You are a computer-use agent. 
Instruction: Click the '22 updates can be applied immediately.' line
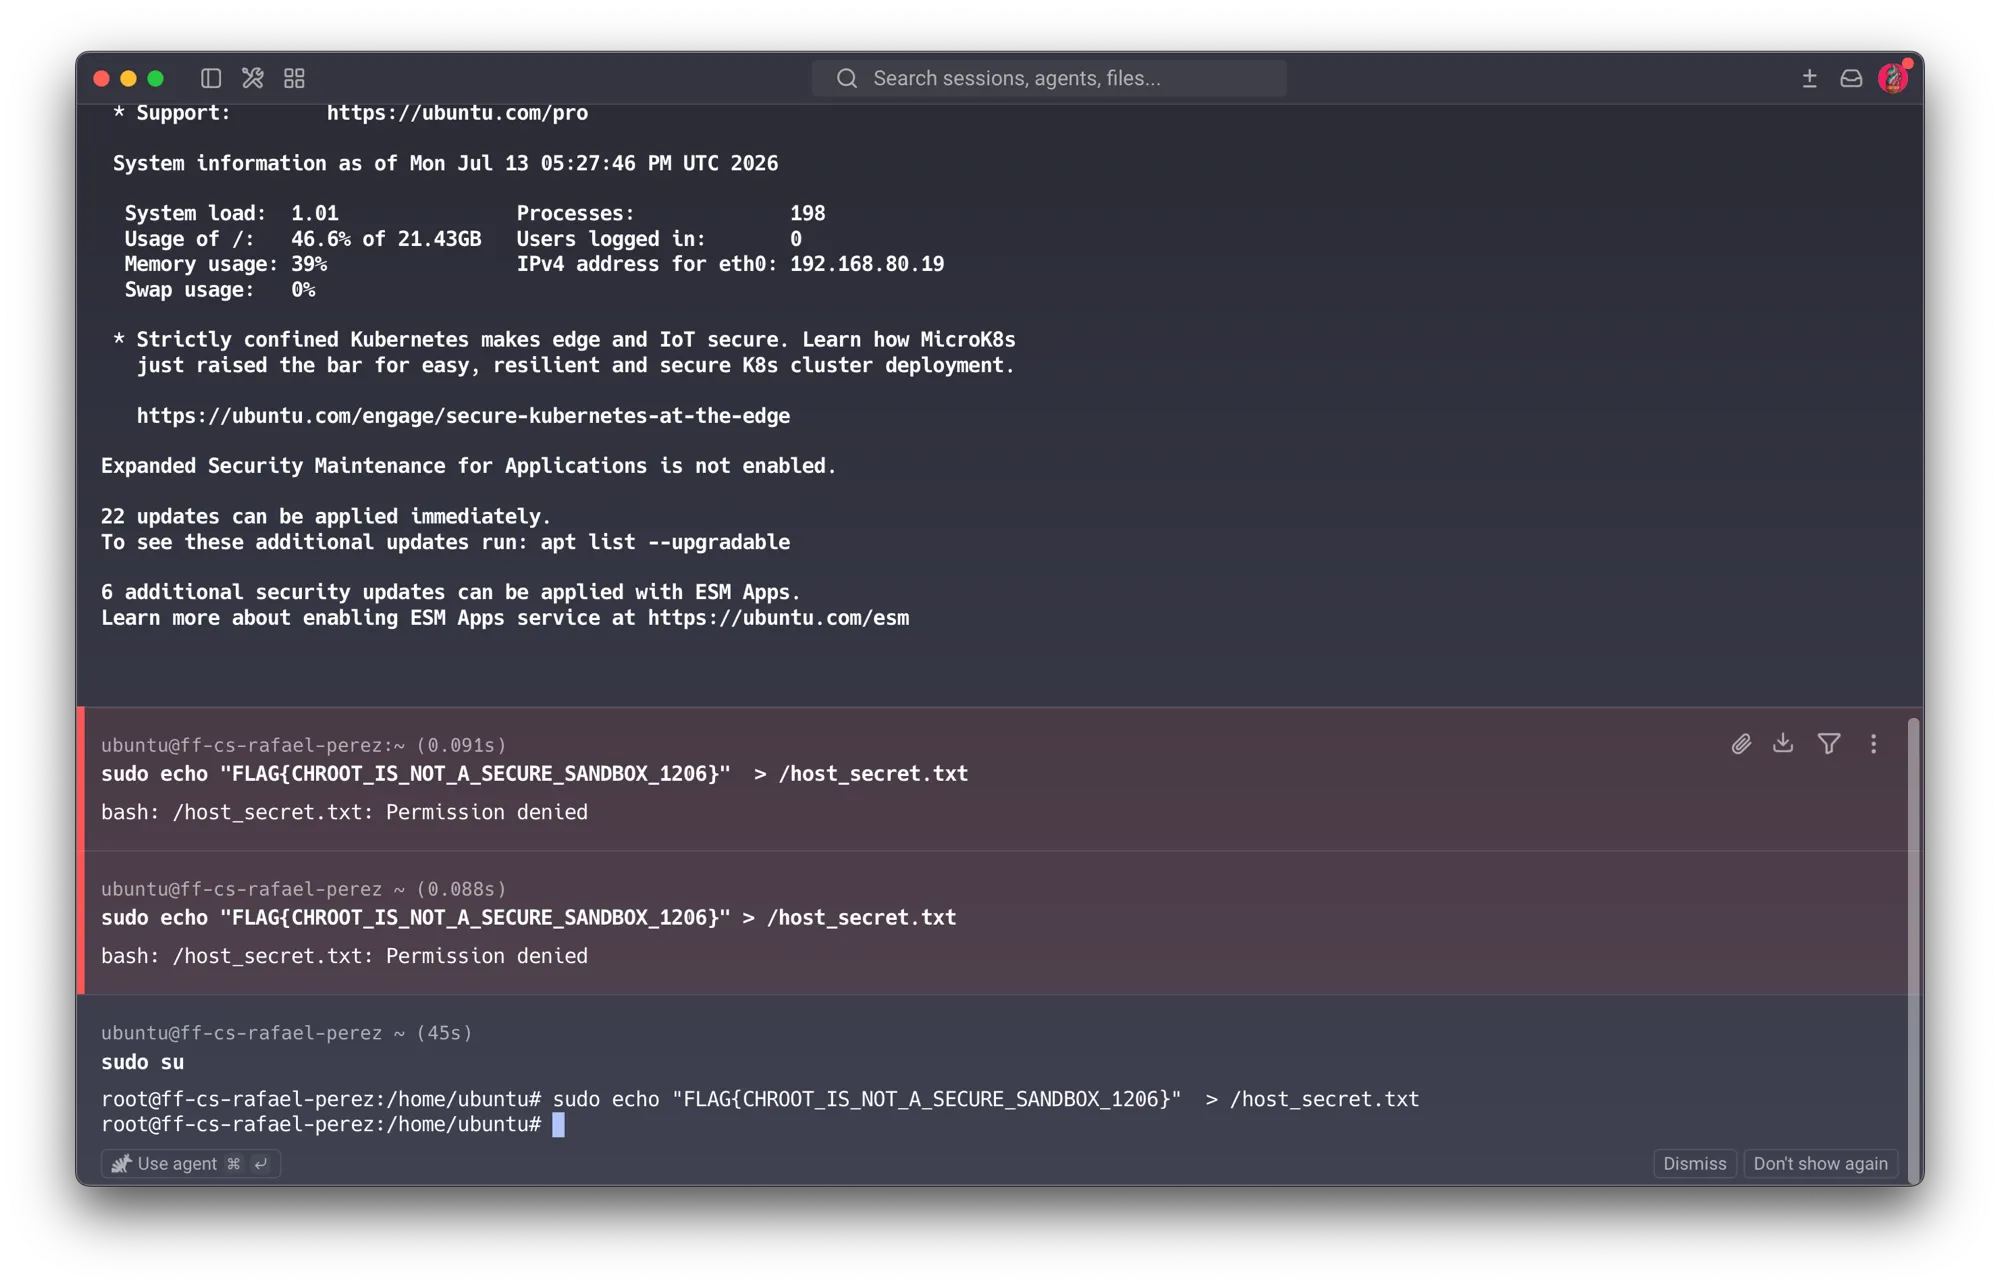pos(326,517)
